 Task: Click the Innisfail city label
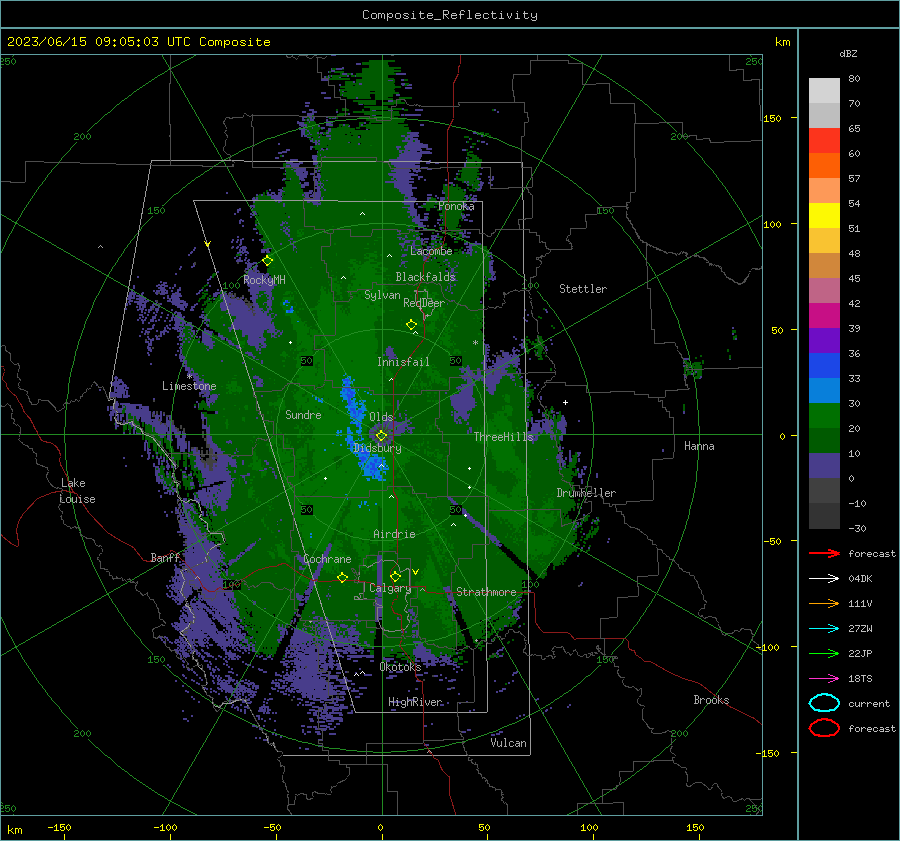403,362
